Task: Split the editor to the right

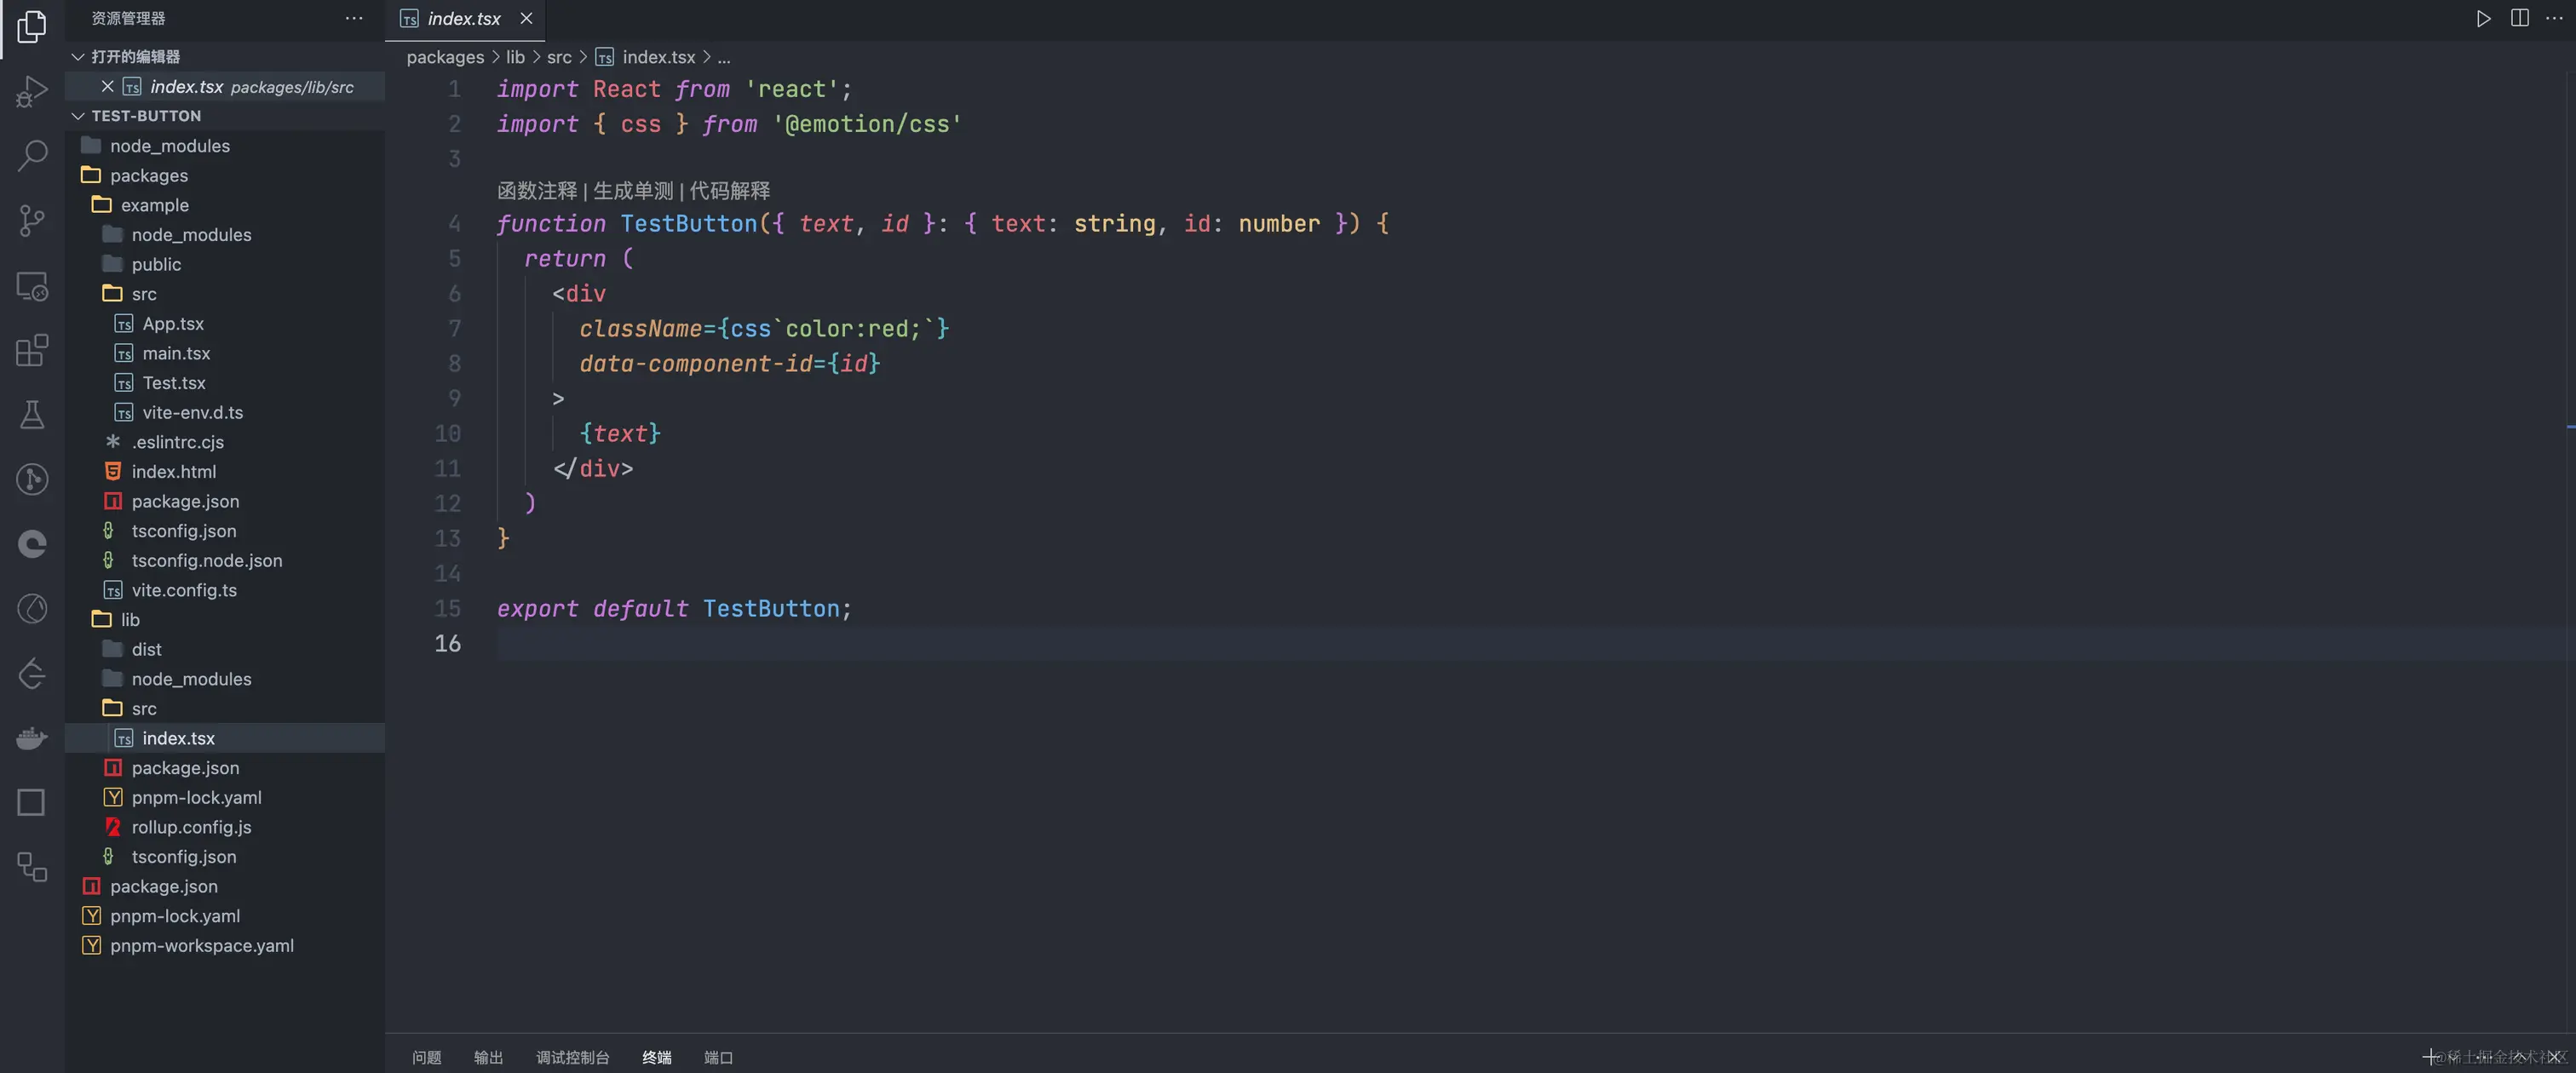Action: point(2519,18)
